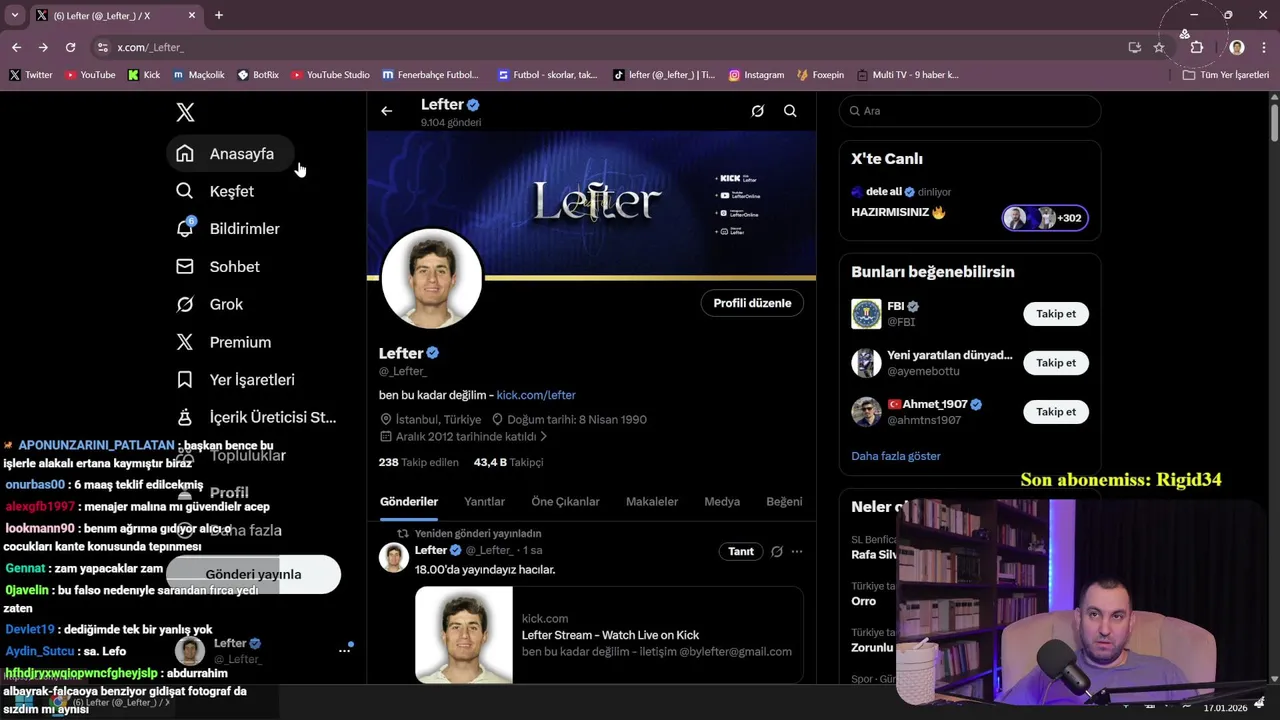Follow FBI with Takip et

pos(1056,314)
